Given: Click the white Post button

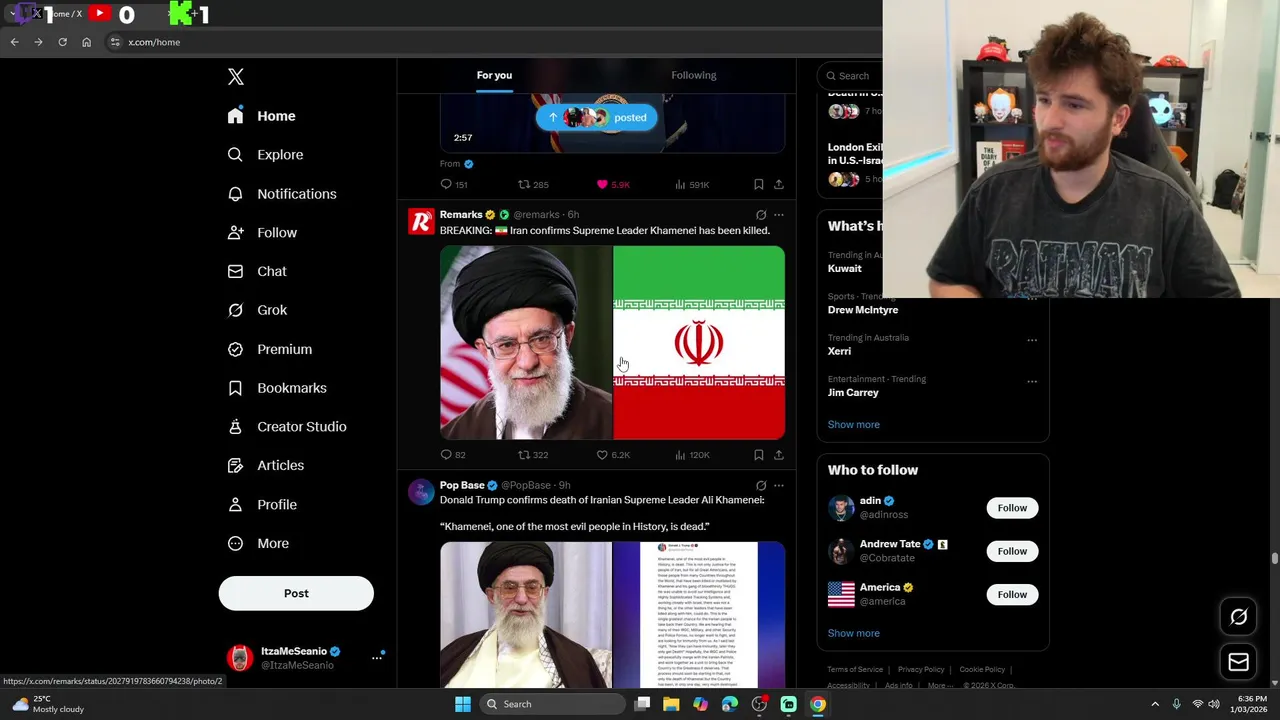Looking at the screenshot, I should point(296,593).
